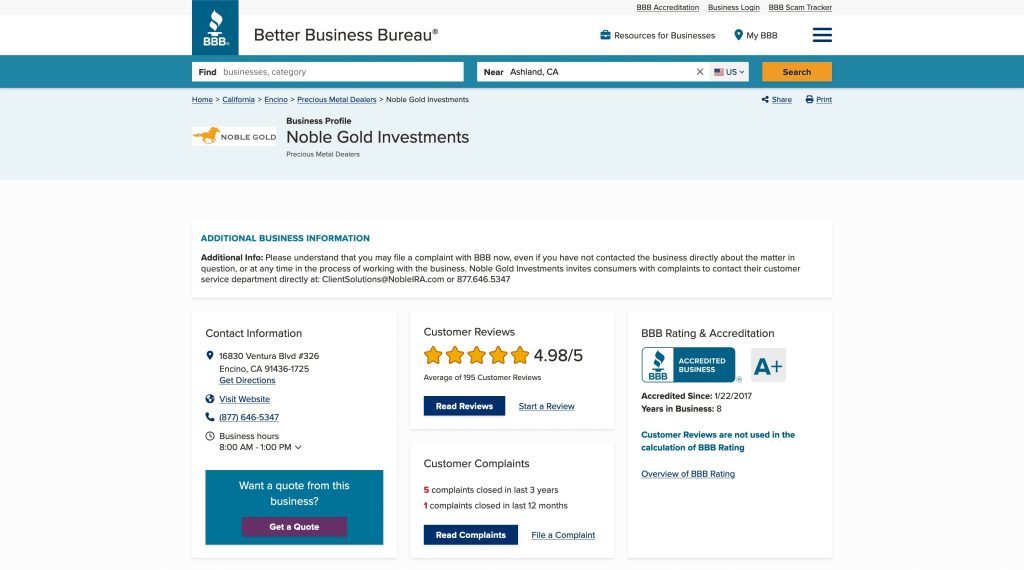The width and height of the screenshot is (1024, 570).
Task: Open BBB Scam Tracker link
Action: pyautogui.click(x=800, y=7)
